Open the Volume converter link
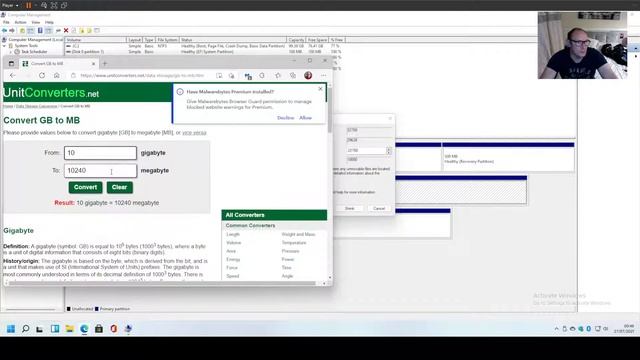Image resolution: width=640 pixels, height=360 pixels. pyautogui.click(x=234, y=242)
